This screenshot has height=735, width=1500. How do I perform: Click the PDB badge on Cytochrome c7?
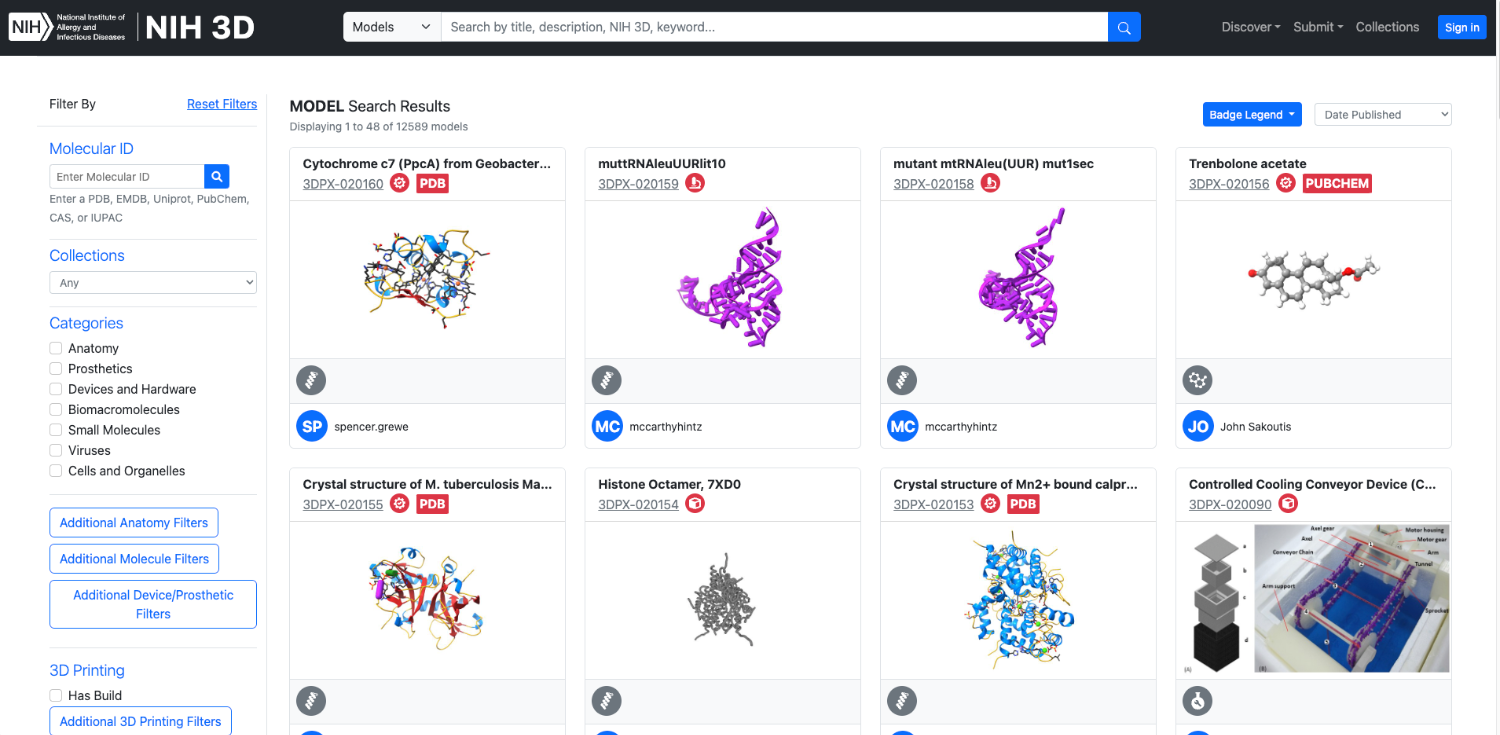[x=432, y=184]
